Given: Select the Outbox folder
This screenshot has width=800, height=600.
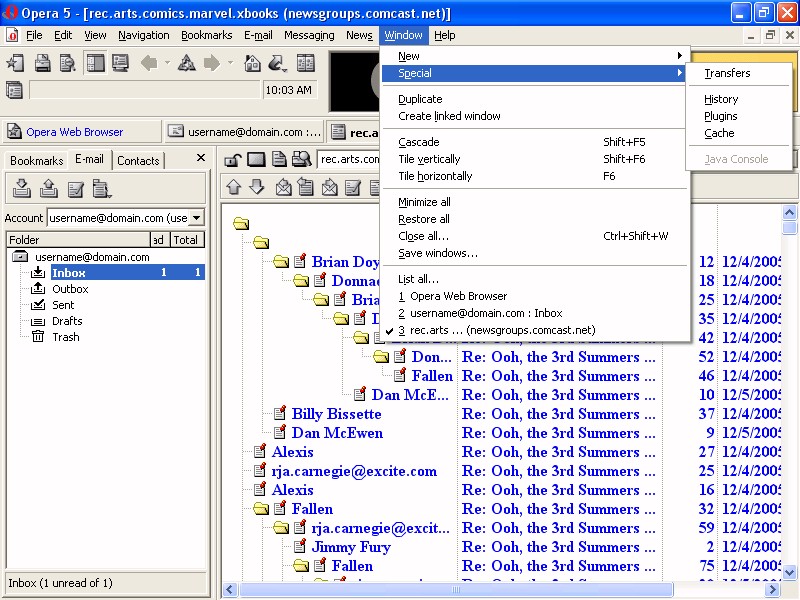Looking at the screenshot, I should 70,289.
